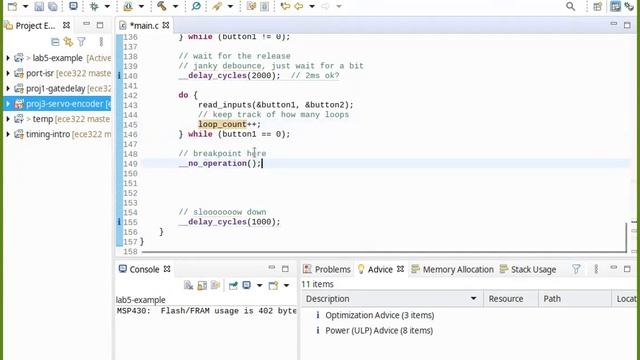This screenshot has width=640, height=360.
Task: Expand the proj3-servo-encoder project
Action: pos(8,104)
